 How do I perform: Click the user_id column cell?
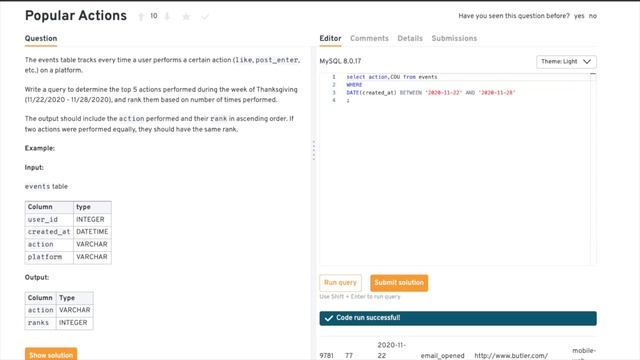(49, 220)
